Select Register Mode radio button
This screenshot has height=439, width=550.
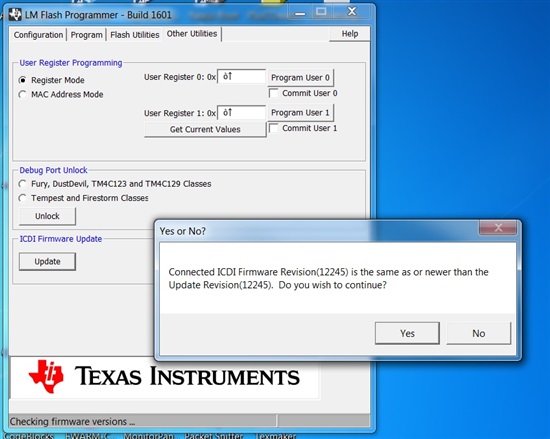pos(23,80)
